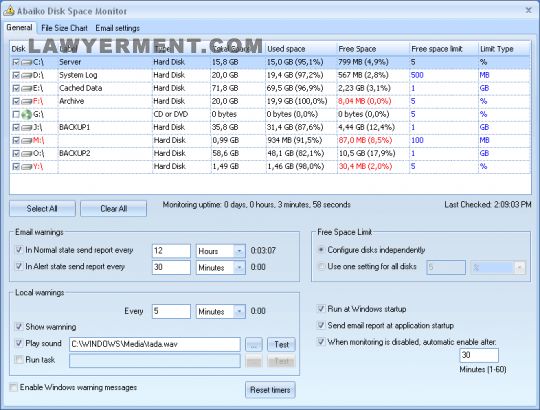Click the O:\ hard disk drive icon
This screenshot has height=410, width=540.
[27, 154]
